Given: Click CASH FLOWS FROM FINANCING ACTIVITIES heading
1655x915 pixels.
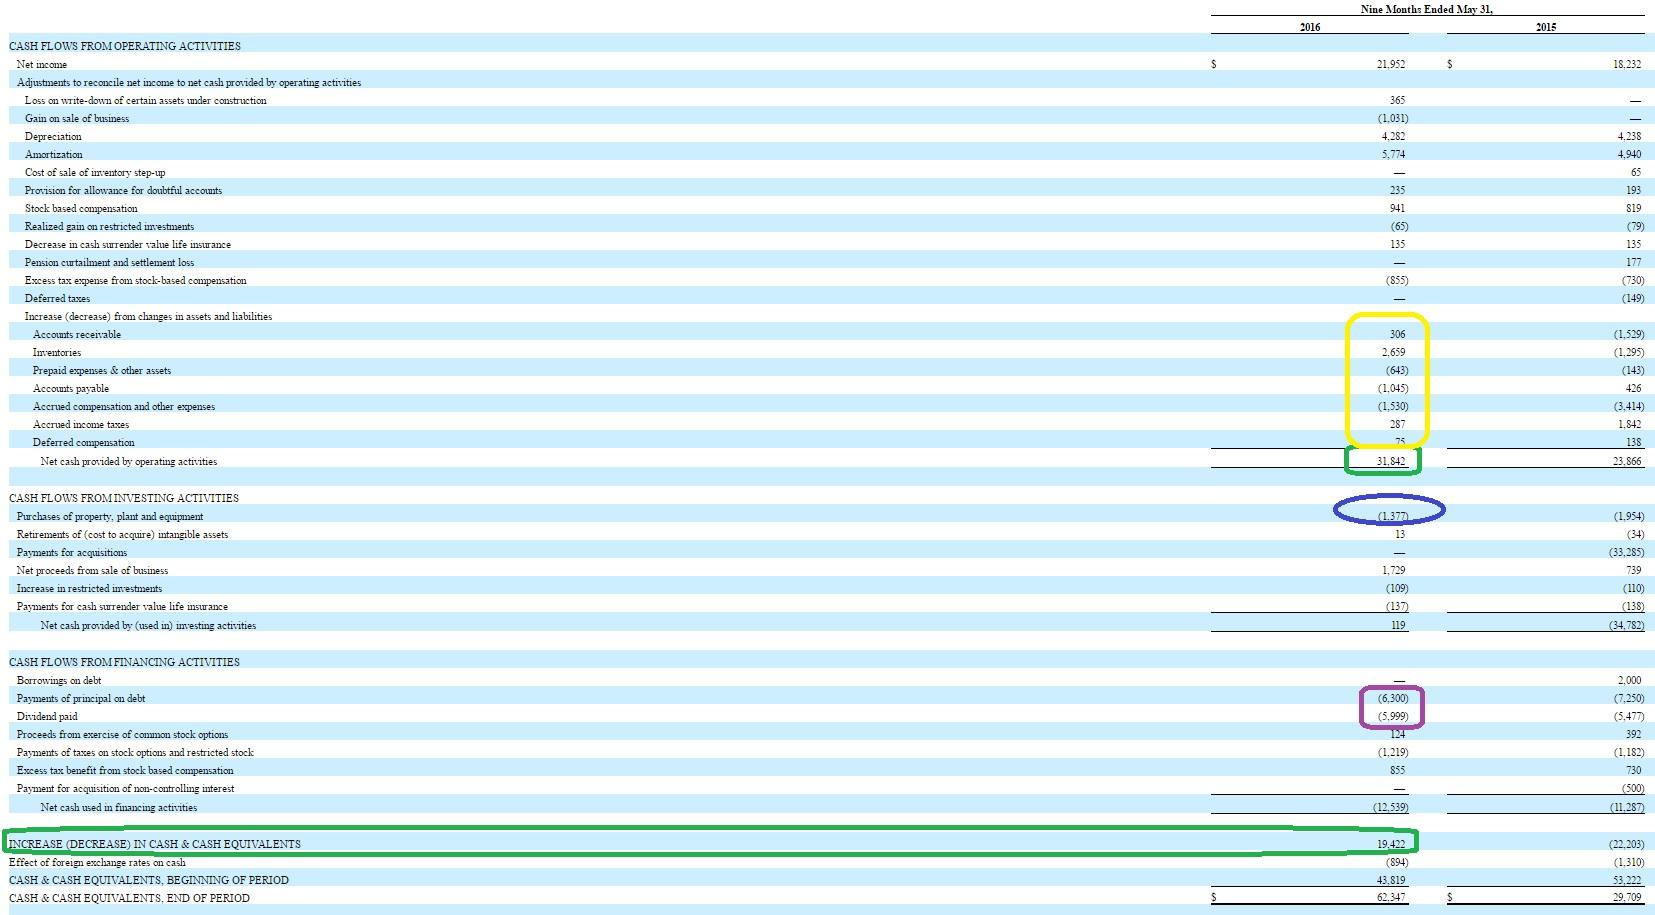Looking at the screenshot, I should pos(122,662).
